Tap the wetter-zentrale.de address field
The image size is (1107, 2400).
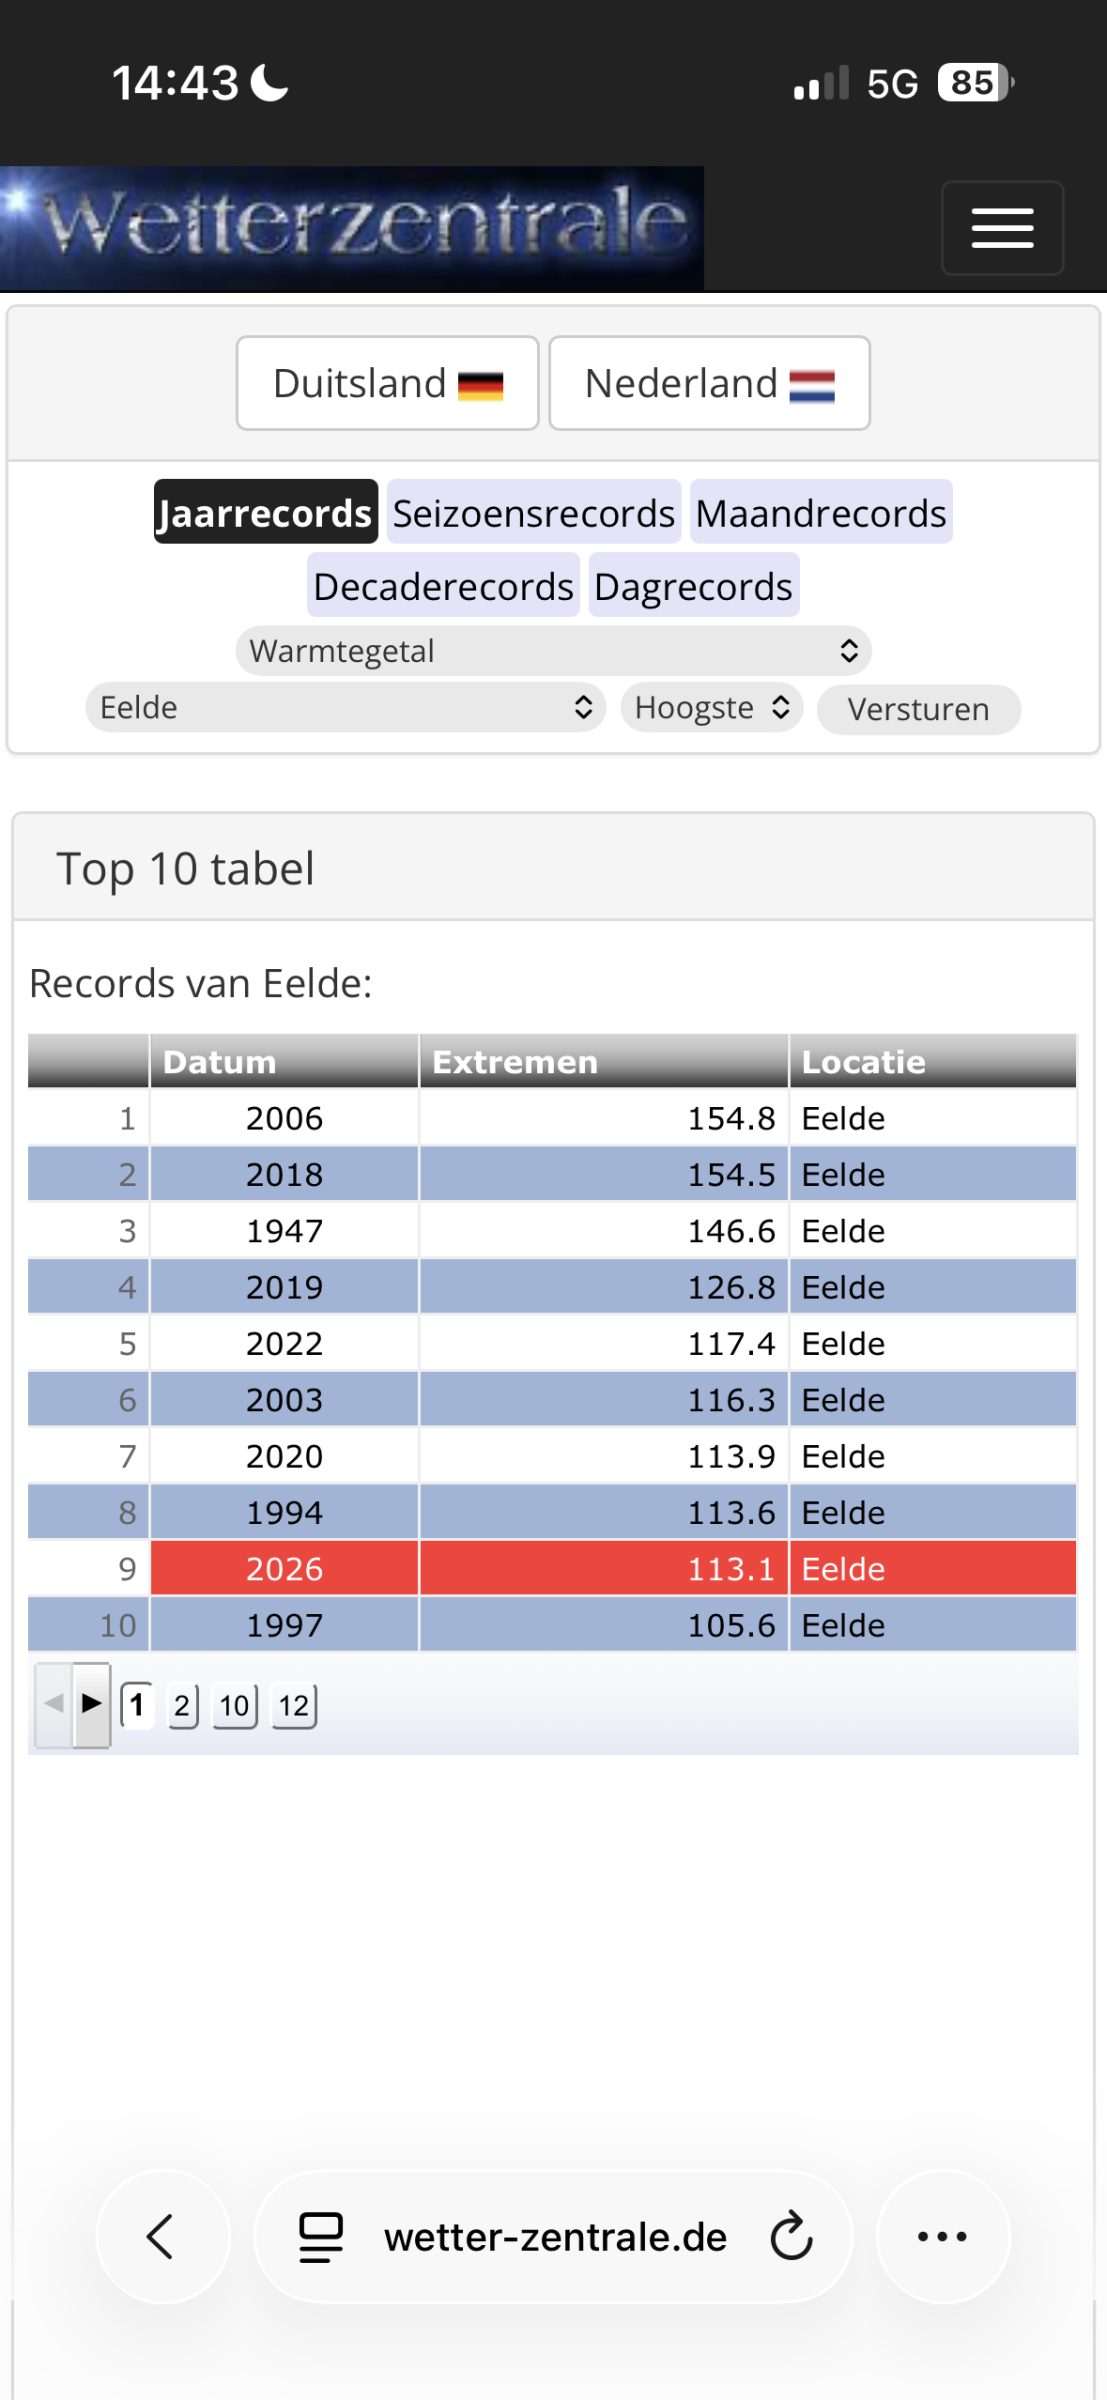click(x=554, y=2237)
